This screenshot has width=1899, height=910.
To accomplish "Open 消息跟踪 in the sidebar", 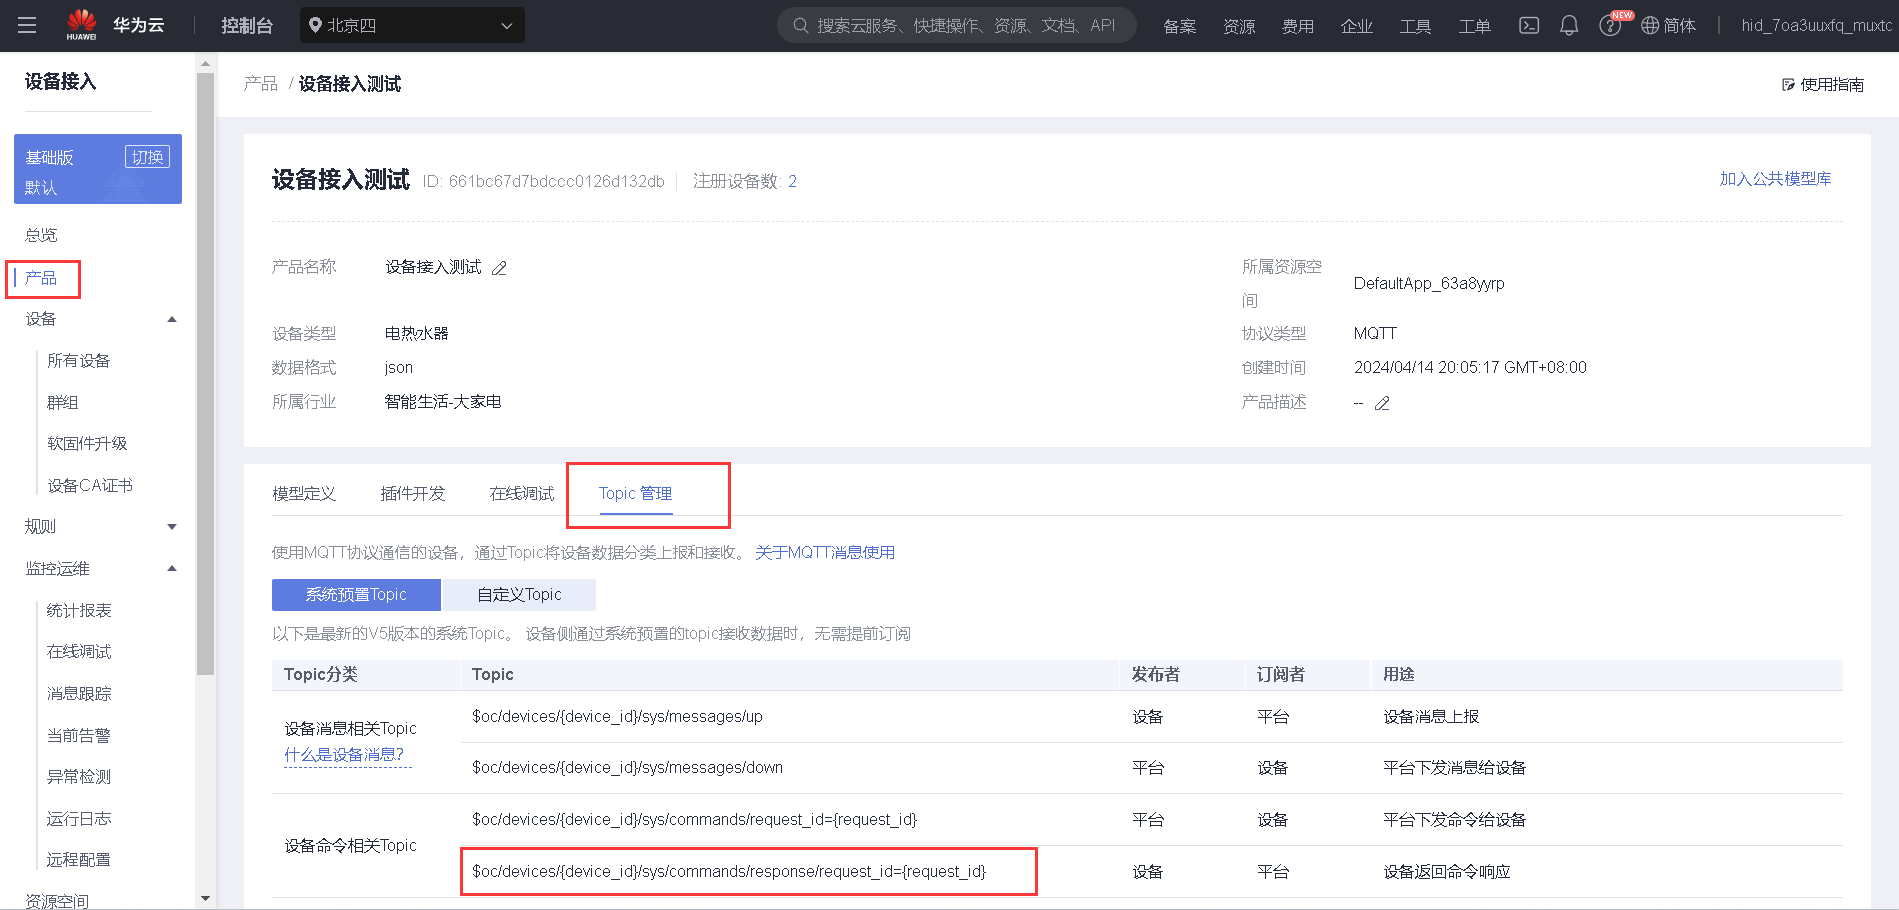I will (79, 694).
